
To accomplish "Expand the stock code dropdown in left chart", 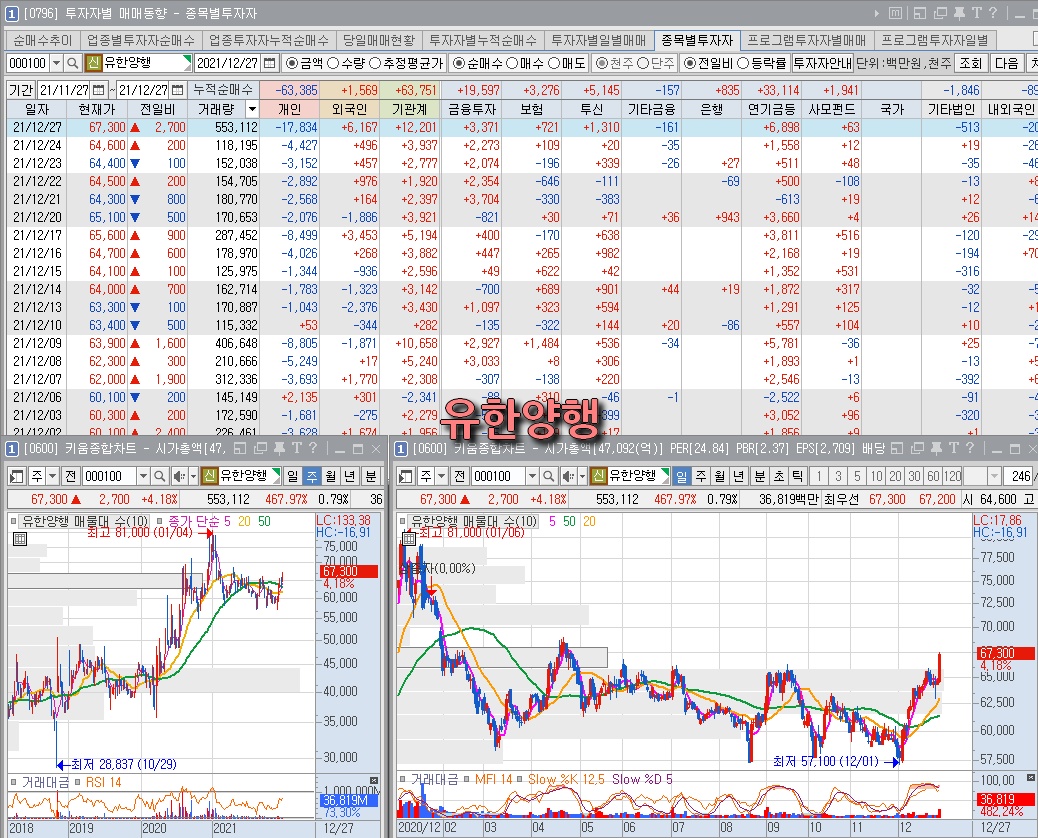I will (x=143, y=476).
